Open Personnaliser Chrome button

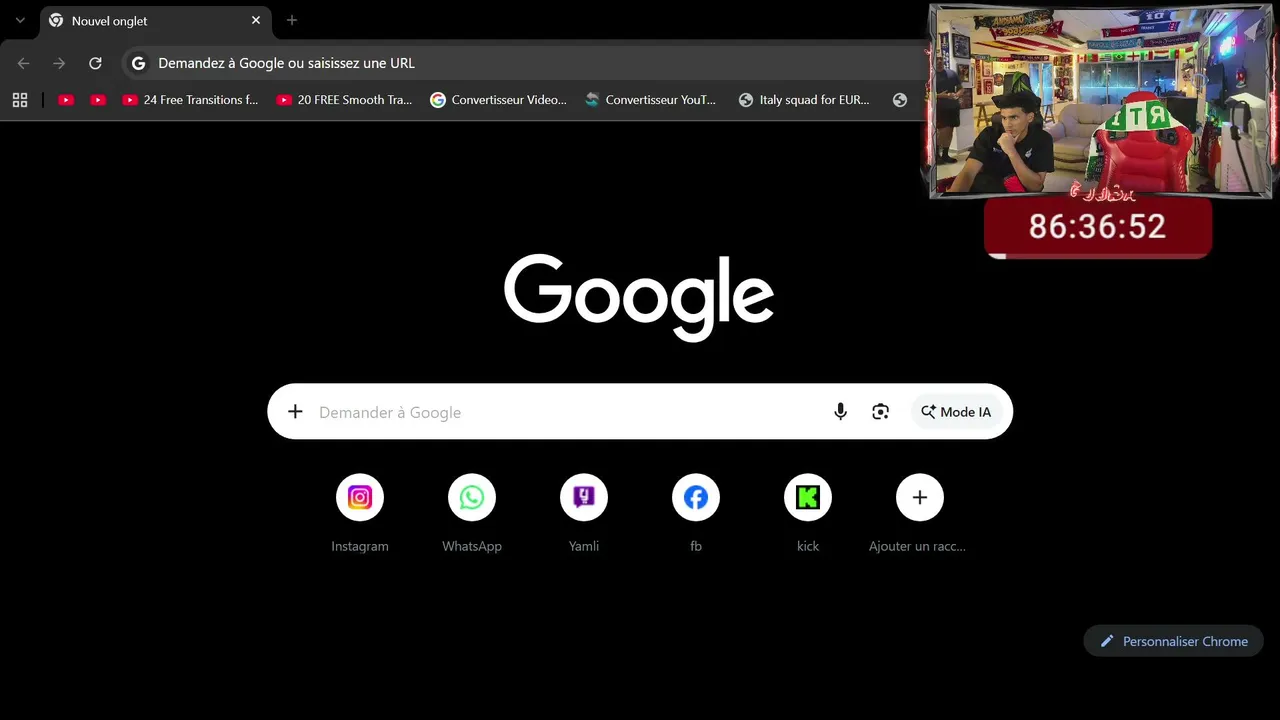pos(1174,641)
